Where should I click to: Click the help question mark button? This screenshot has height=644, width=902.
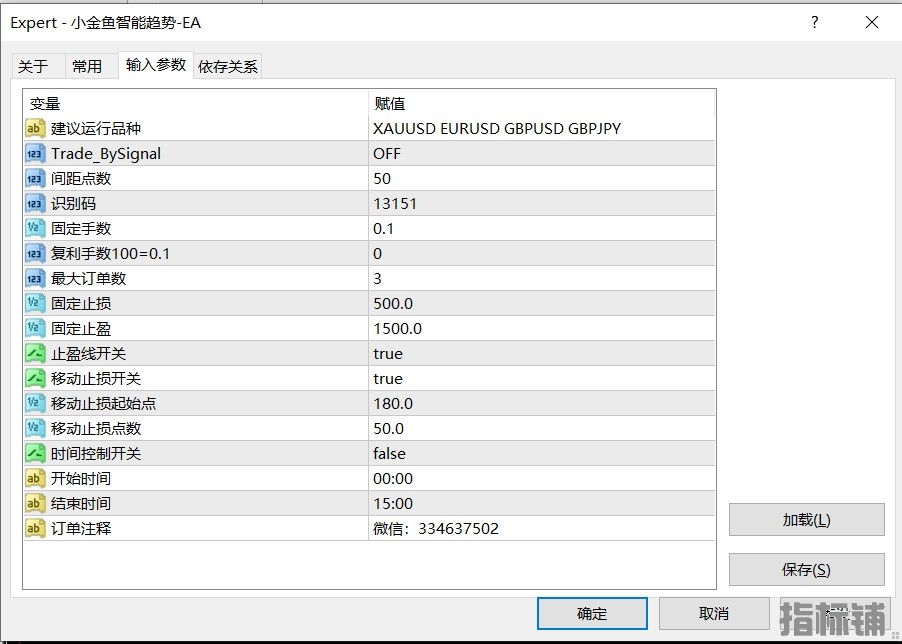(815, 22)
